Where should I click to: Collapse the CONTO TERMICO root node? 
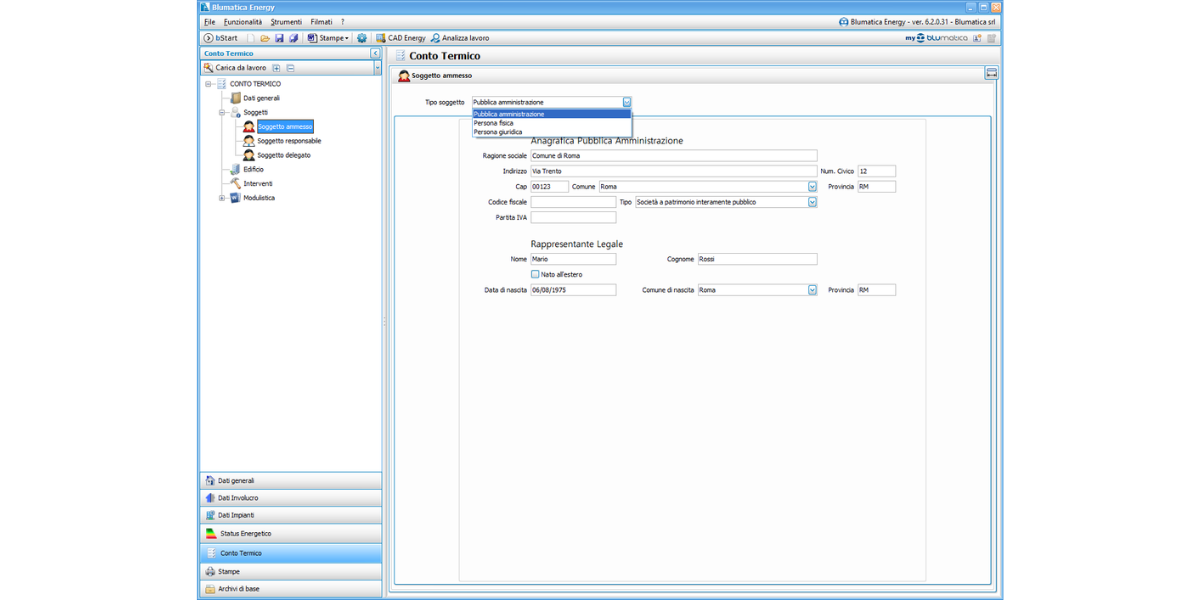209,84
